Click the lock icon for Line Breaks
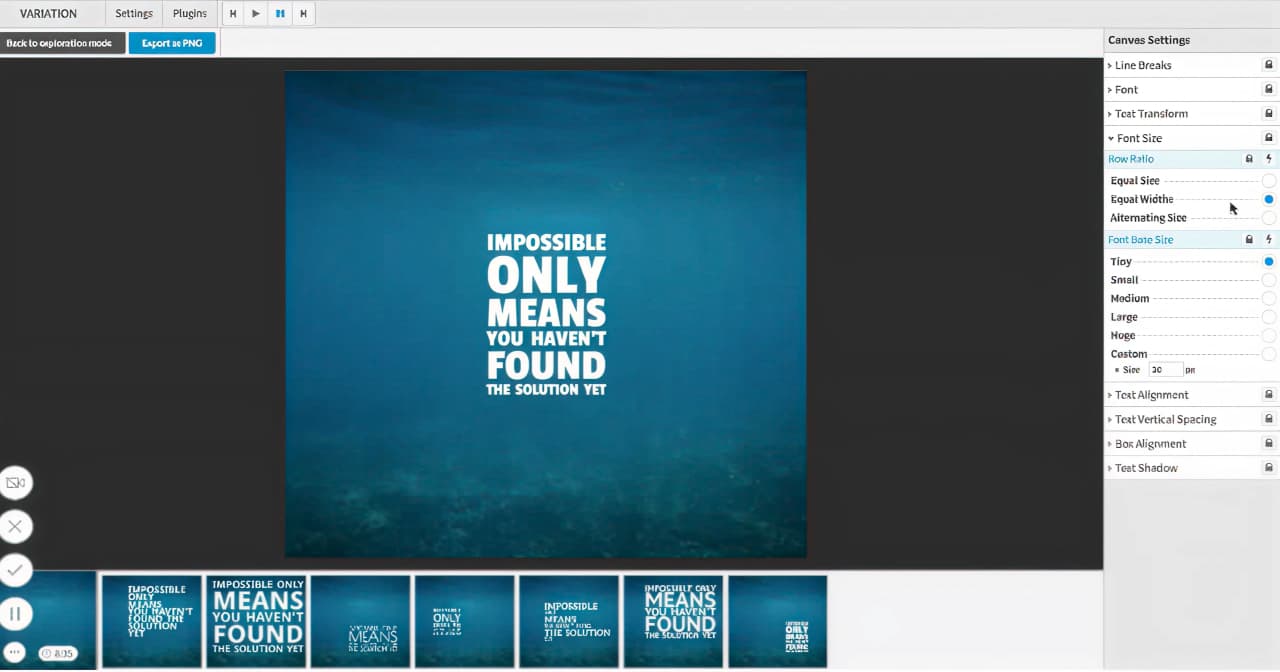 [x=1269, y=65]
